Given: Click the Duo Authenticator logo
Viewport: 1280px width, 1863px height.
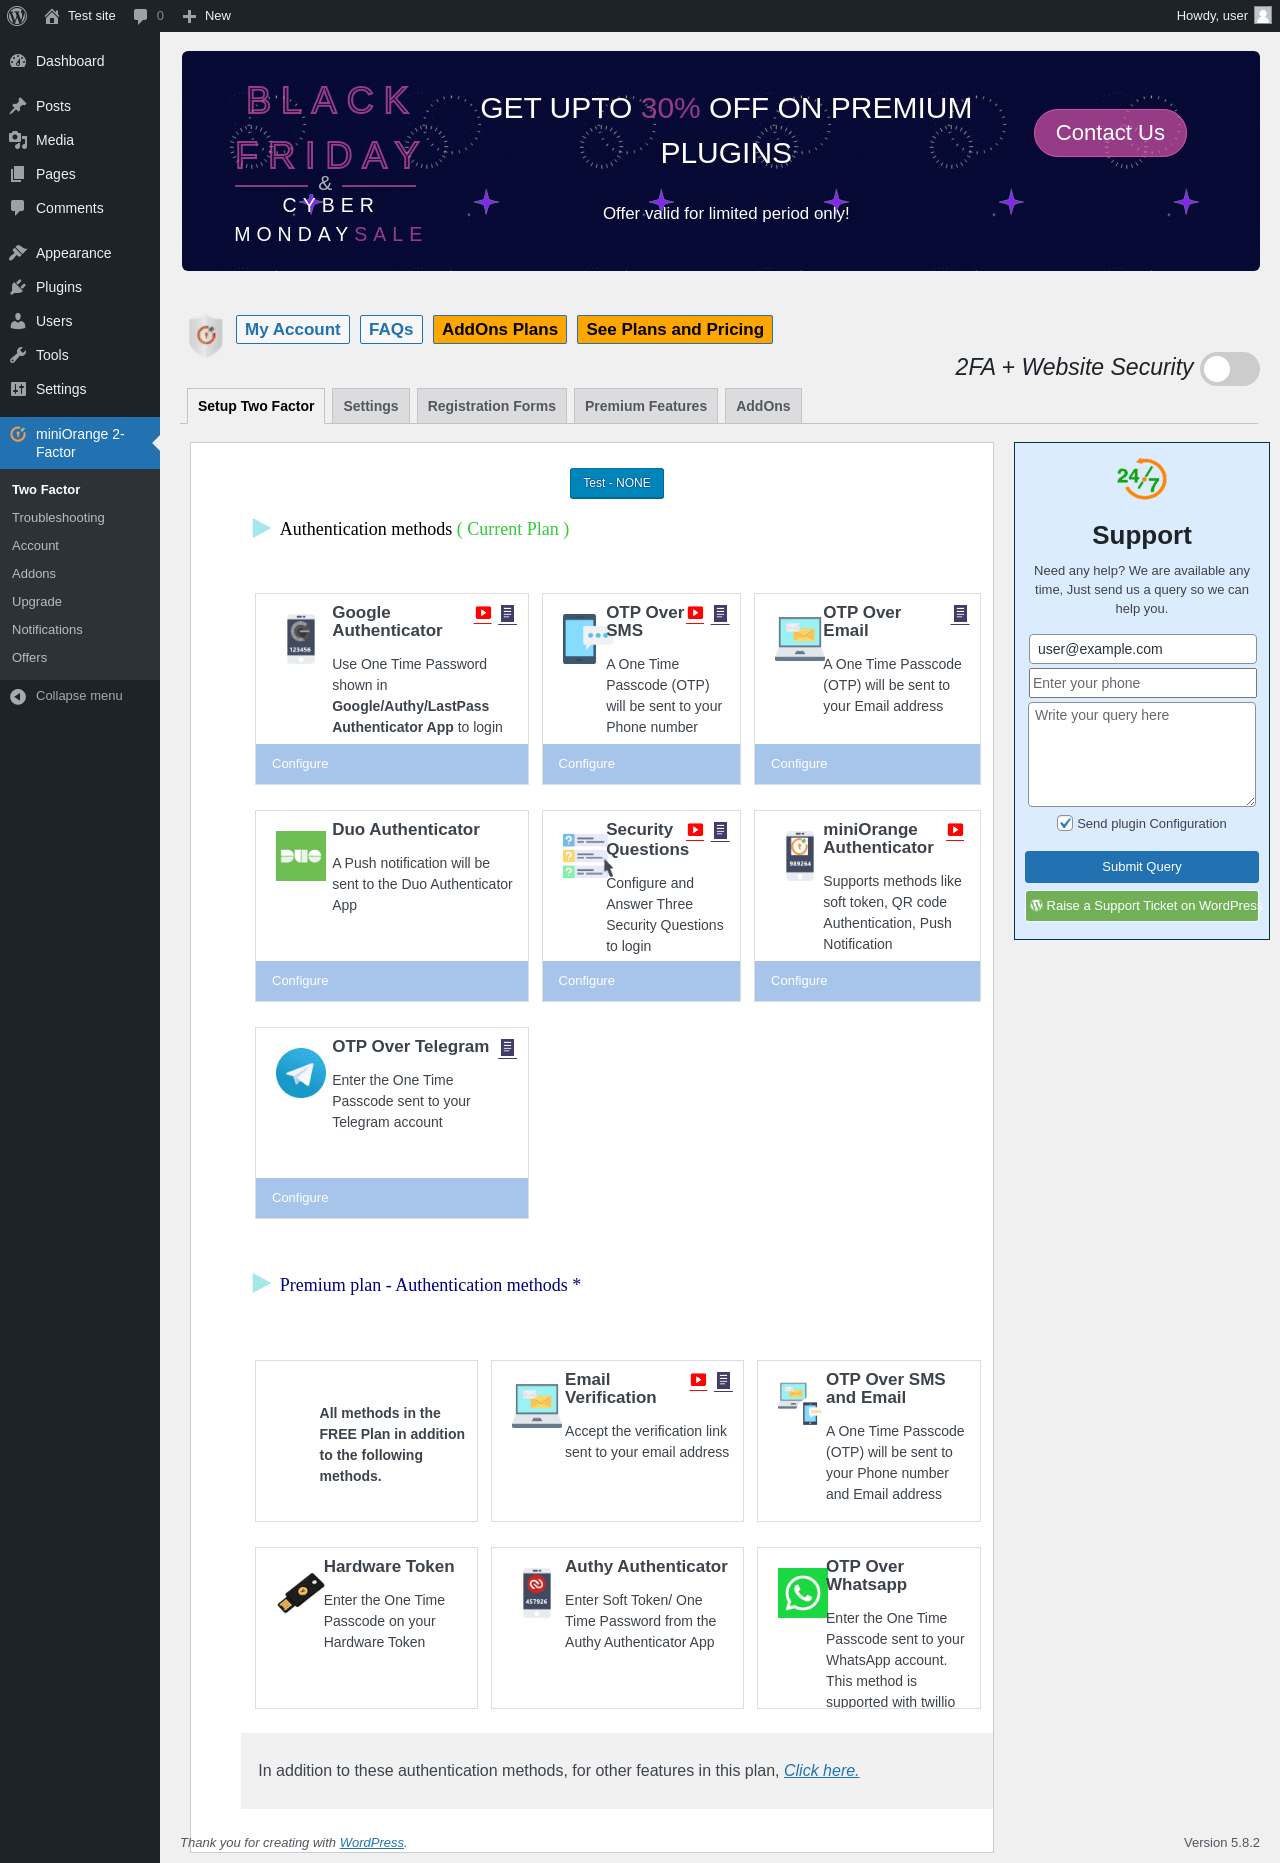Looking at the screenshot, I should pyautogui.click(x=301, y=856).
